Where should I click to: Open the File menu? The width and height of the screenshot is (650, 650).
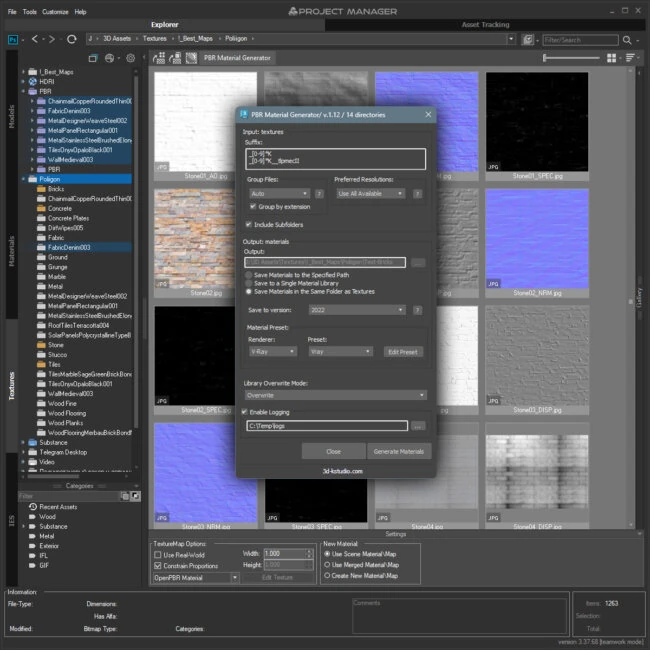click(12, 12)
